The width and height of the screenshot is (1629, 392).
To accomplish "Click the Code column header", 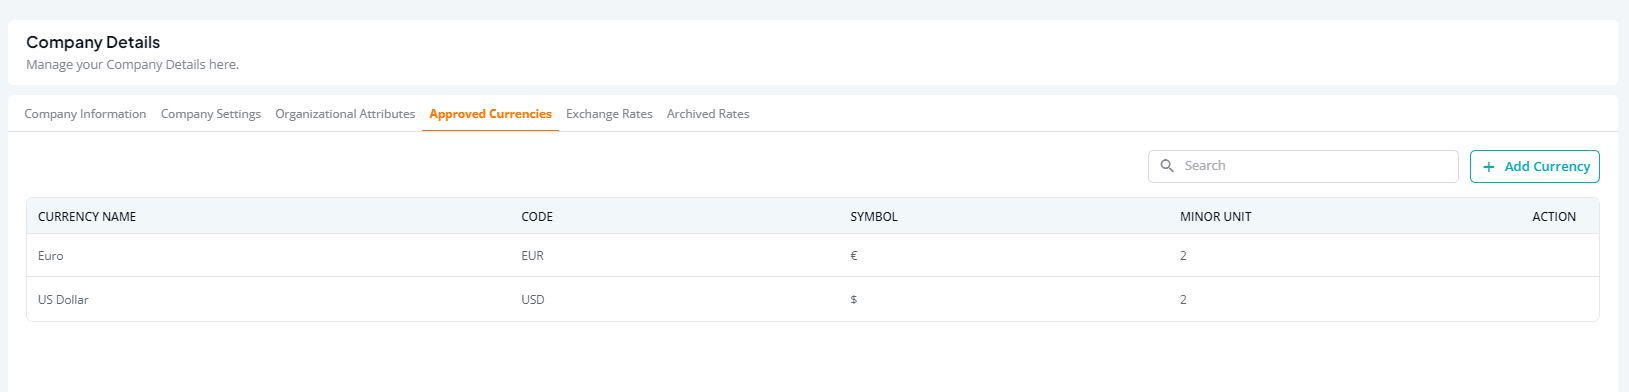I will (x=537, y=217).
